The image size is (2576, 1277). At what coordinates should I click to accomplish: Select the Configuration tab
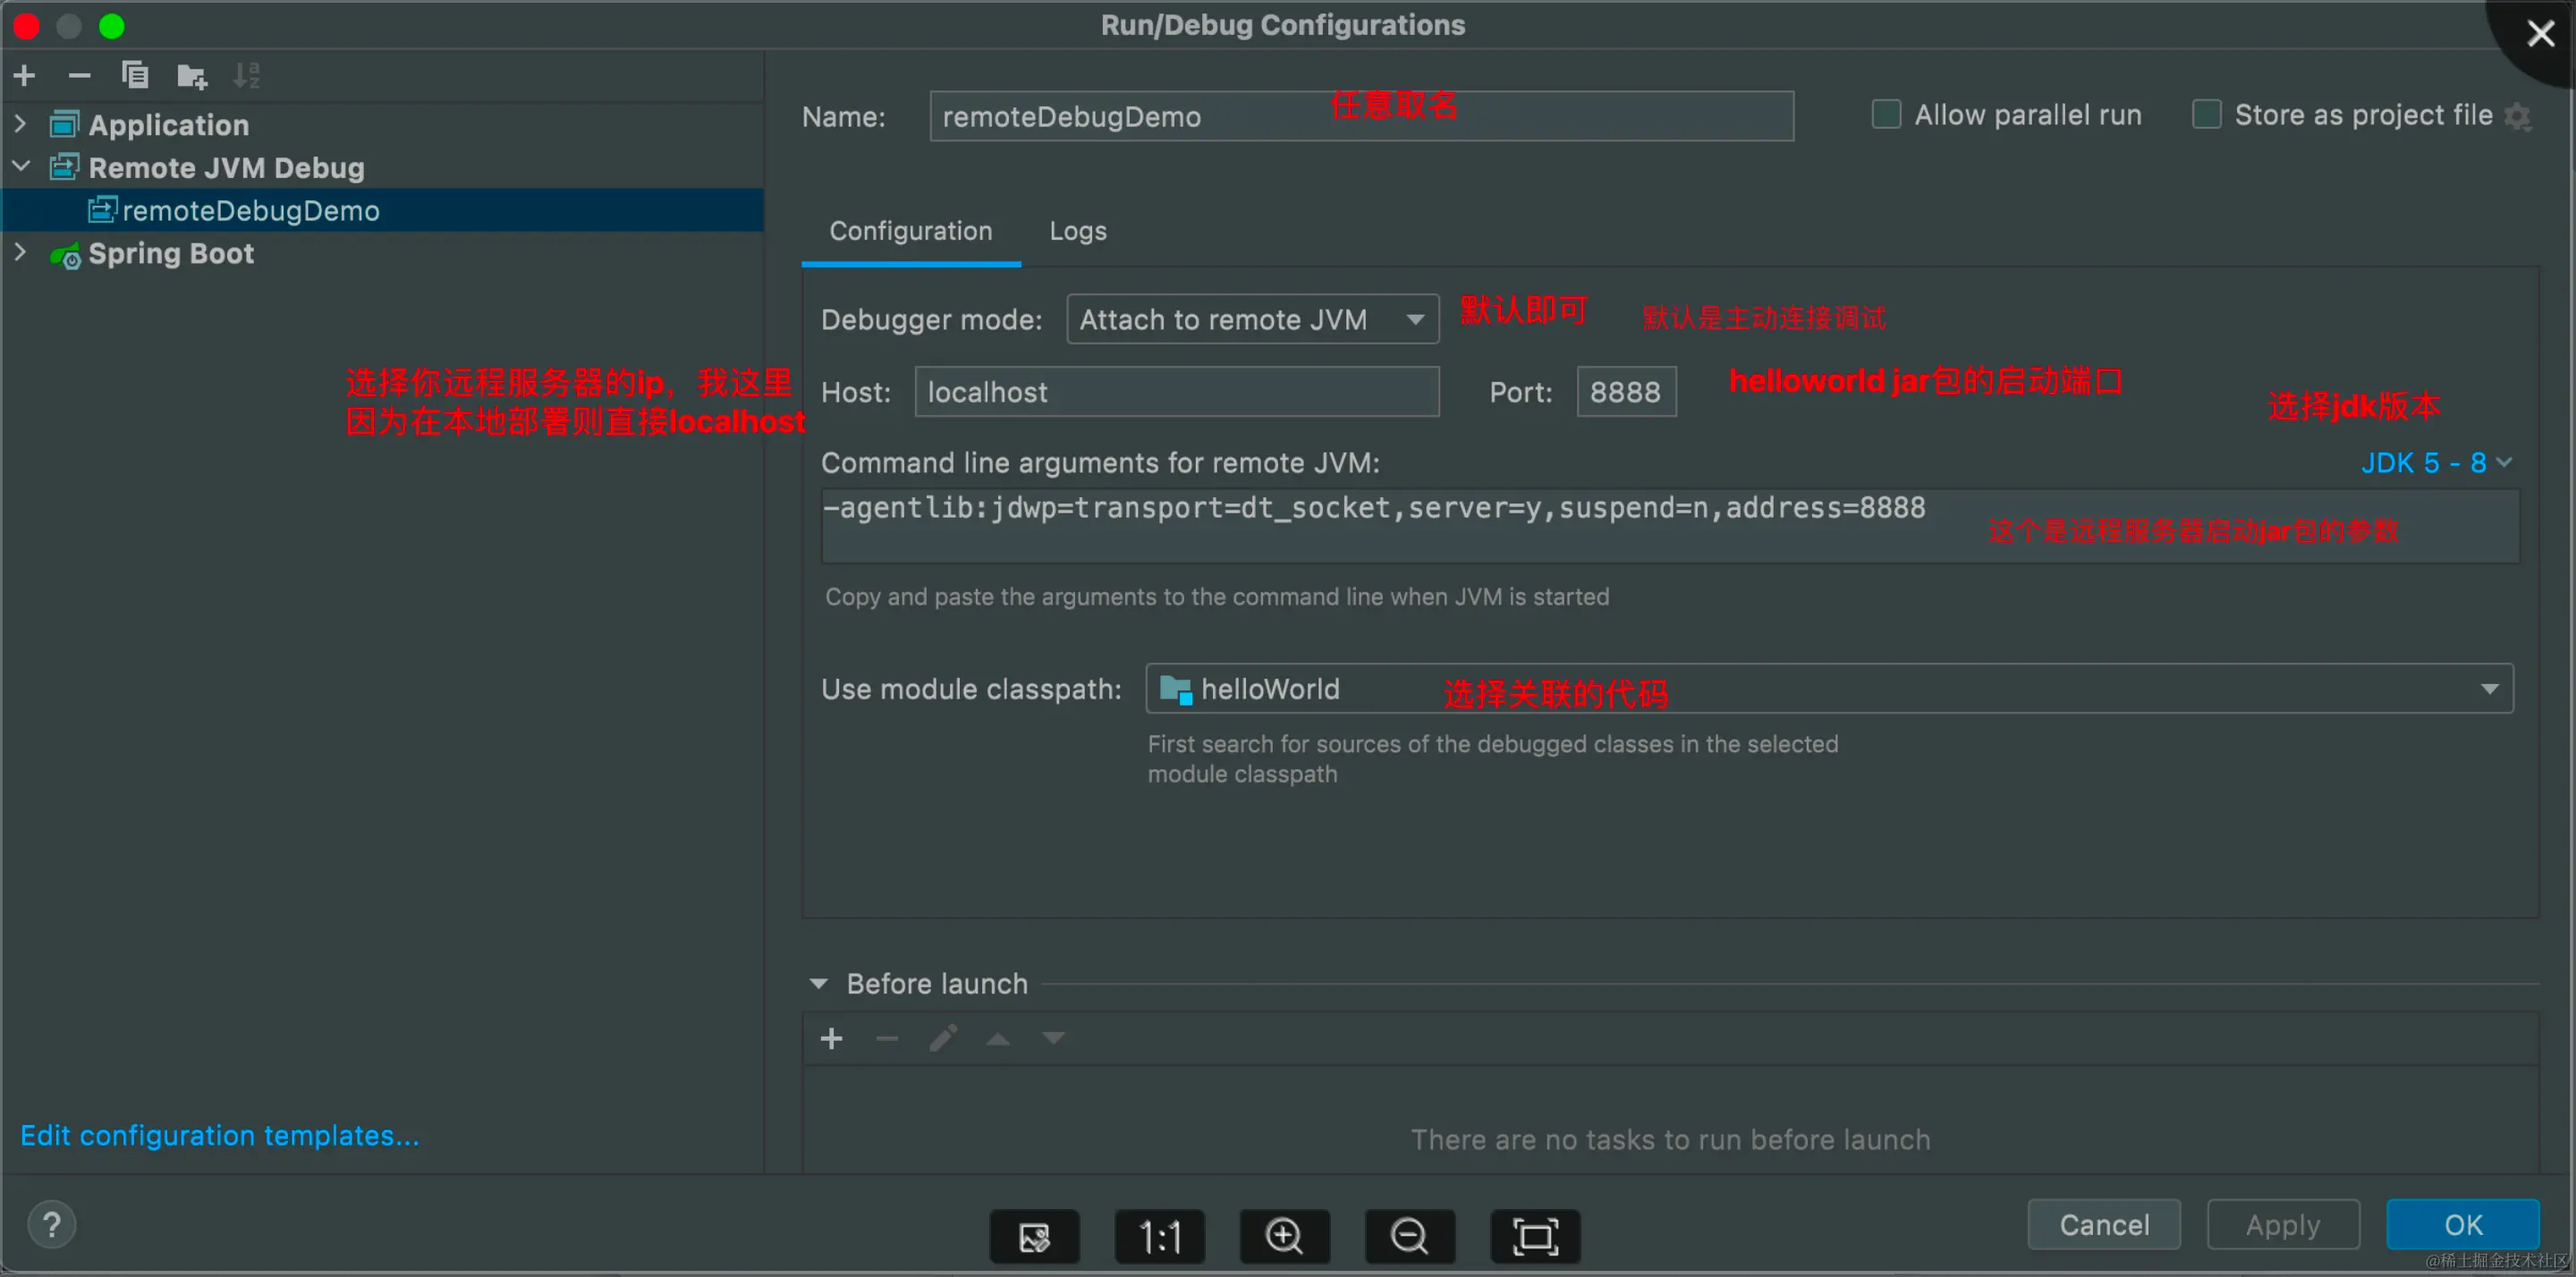(x=910, y=231)
